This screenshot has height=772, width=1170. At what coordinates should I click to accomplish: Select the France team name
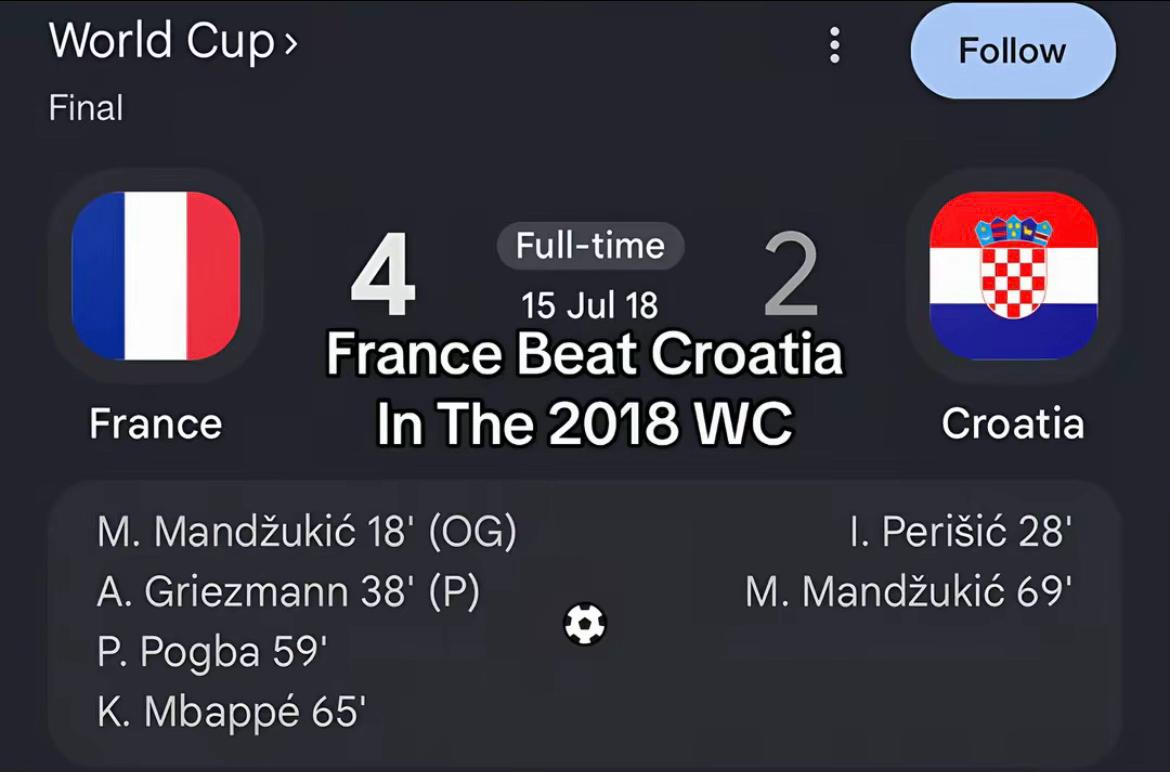[156, 424]
